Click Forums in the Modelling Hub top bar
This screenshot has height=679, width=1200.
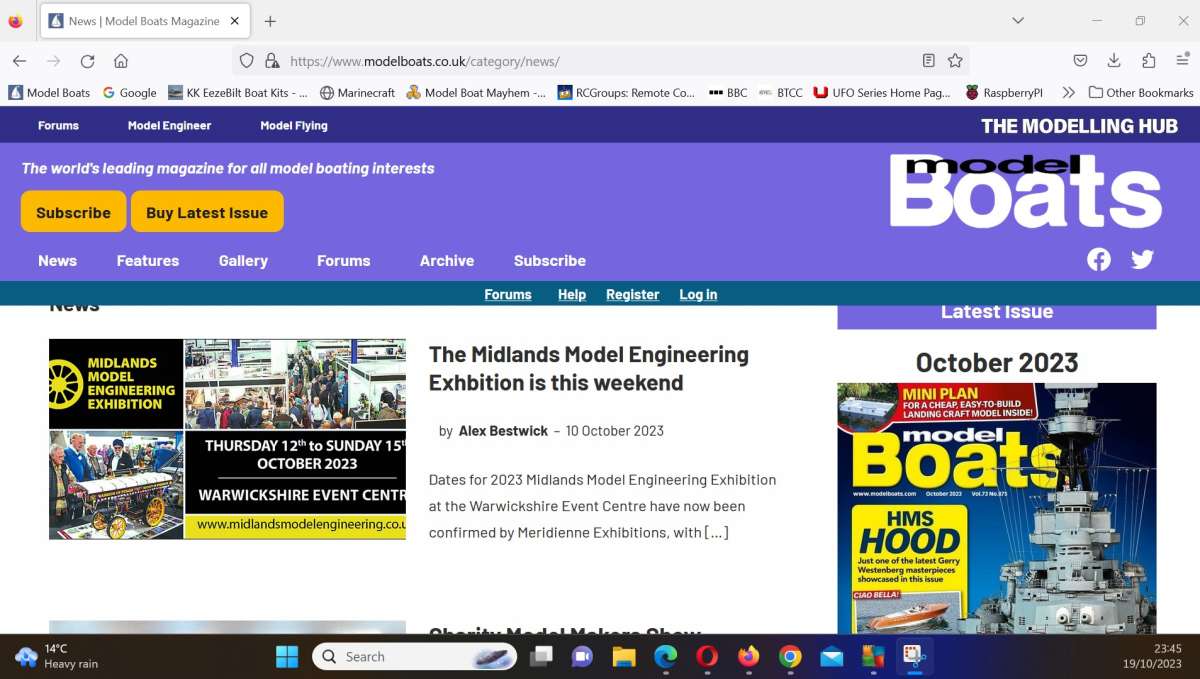coord(58,125)
